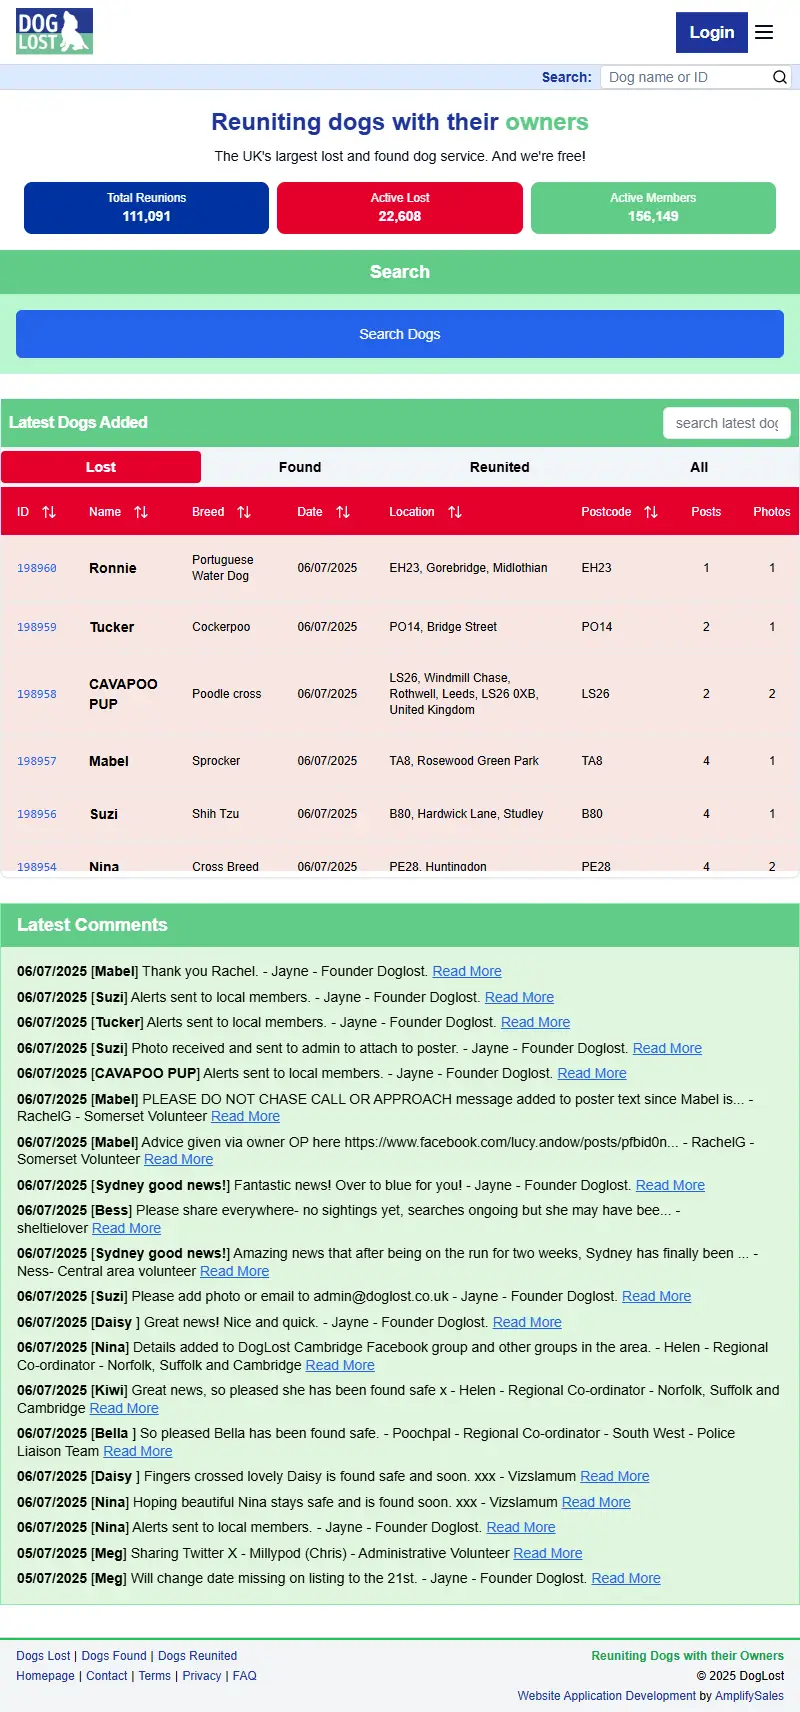
Task: Read More on Sydney 'Fantastic news' comment
Action: (x=670, y=1185)
